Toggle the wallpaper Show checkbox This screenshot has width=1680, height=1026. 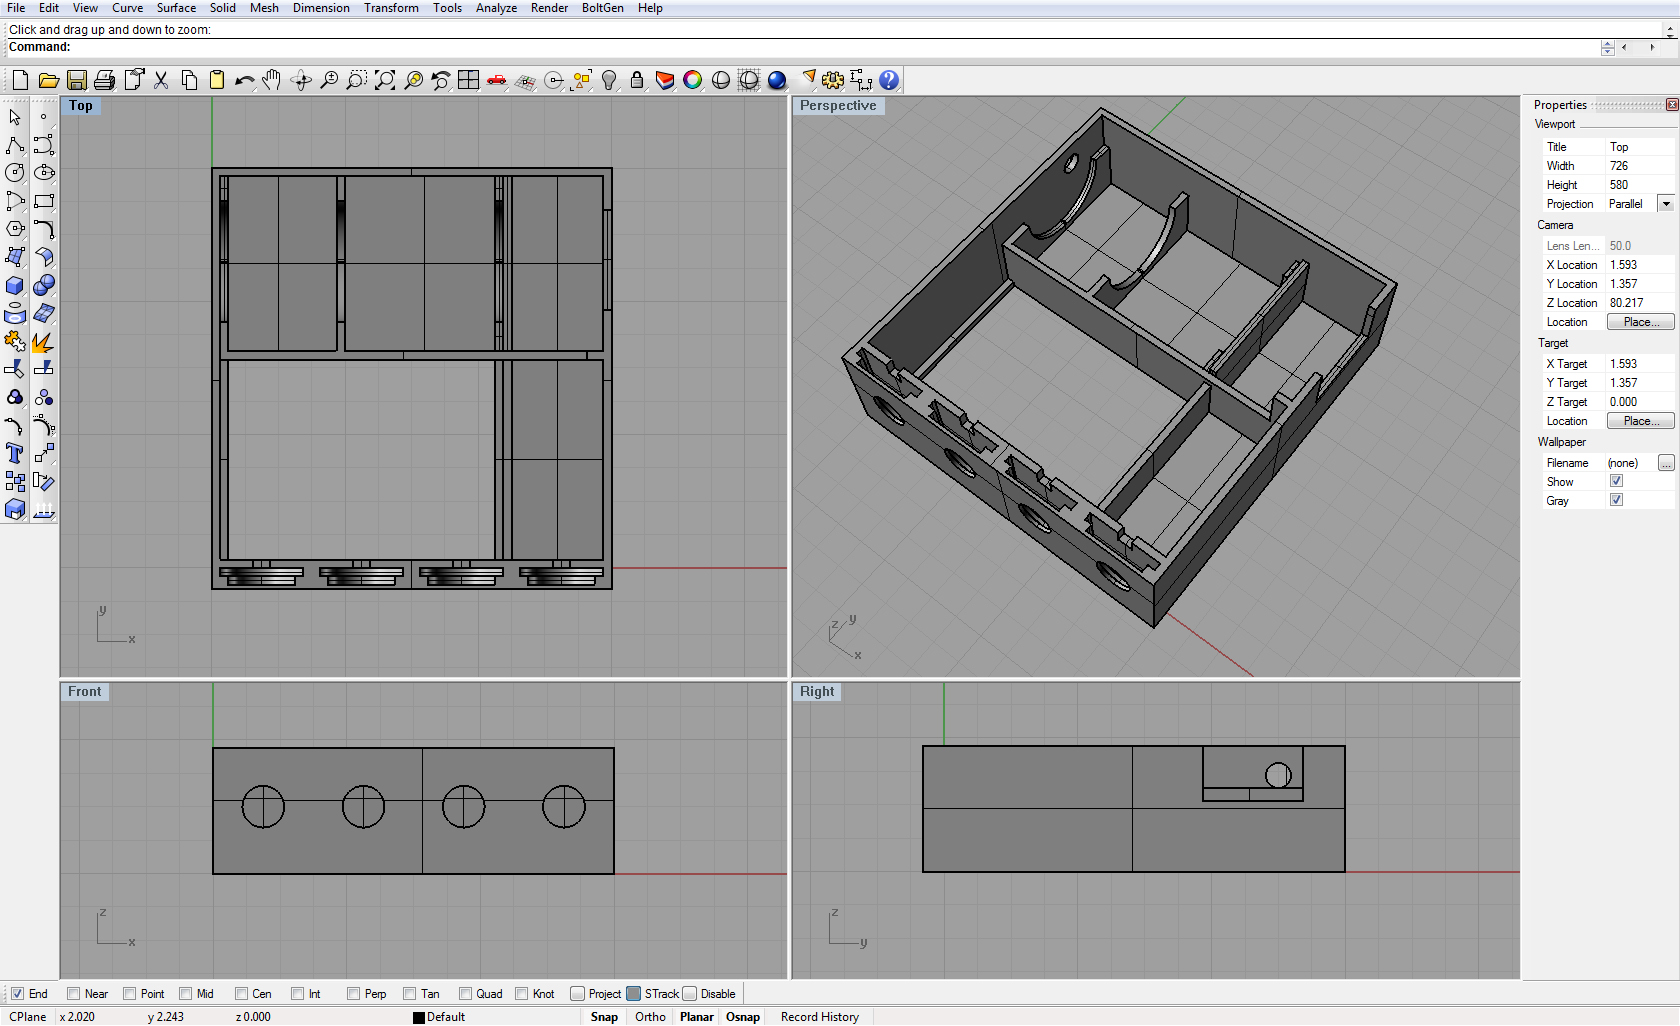(1616, 481)
